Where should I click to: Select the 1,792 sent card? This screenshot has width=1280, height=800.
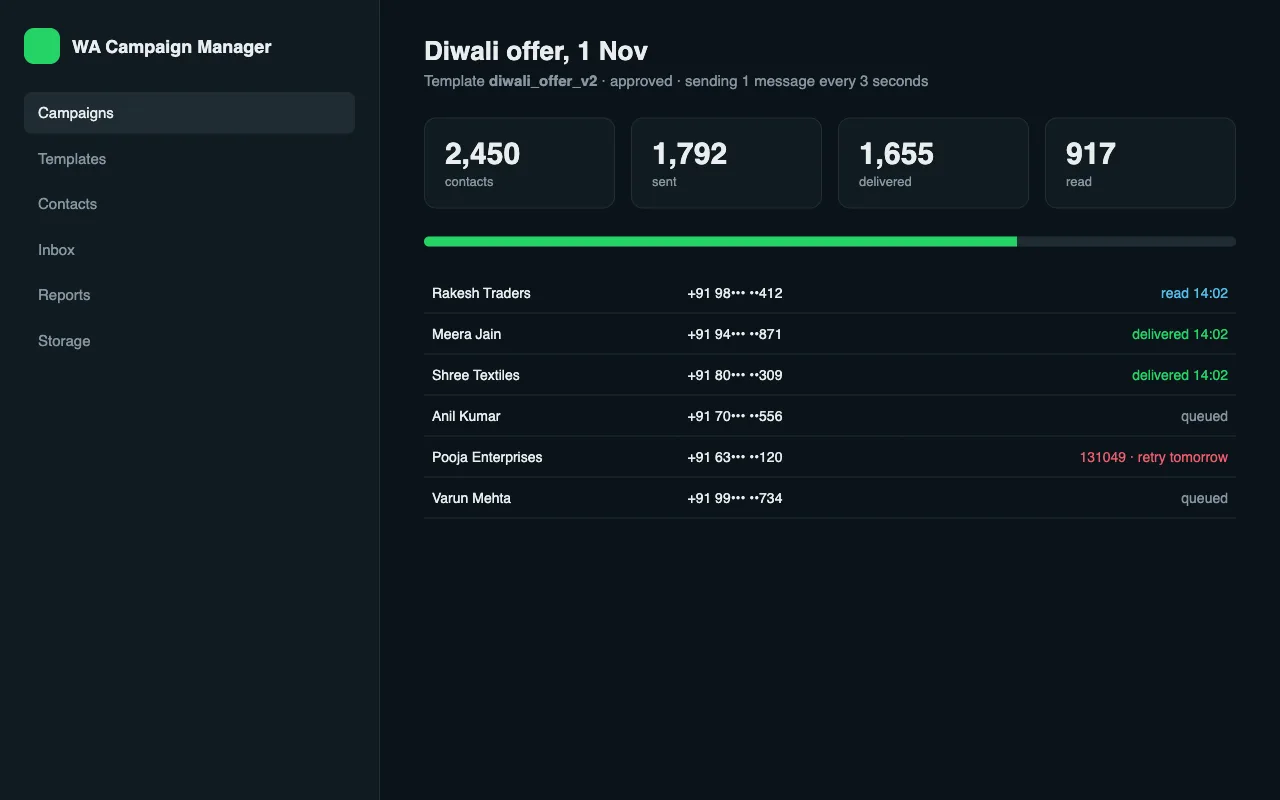pos(726,163)
